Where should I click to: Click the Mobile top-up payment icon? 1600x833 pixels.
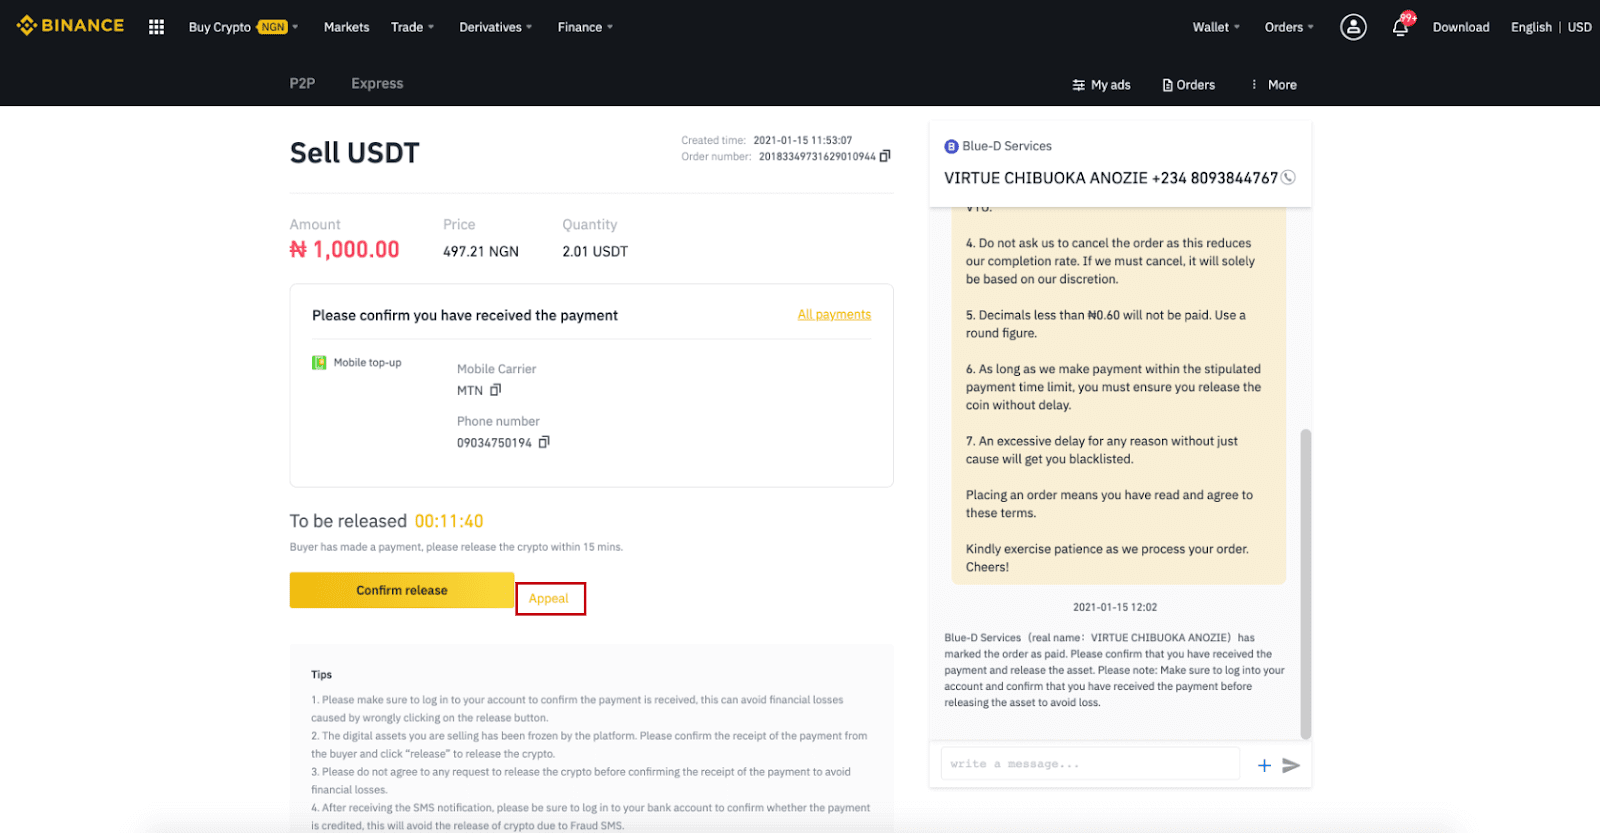pyautogui.click(x=319, y=362)
